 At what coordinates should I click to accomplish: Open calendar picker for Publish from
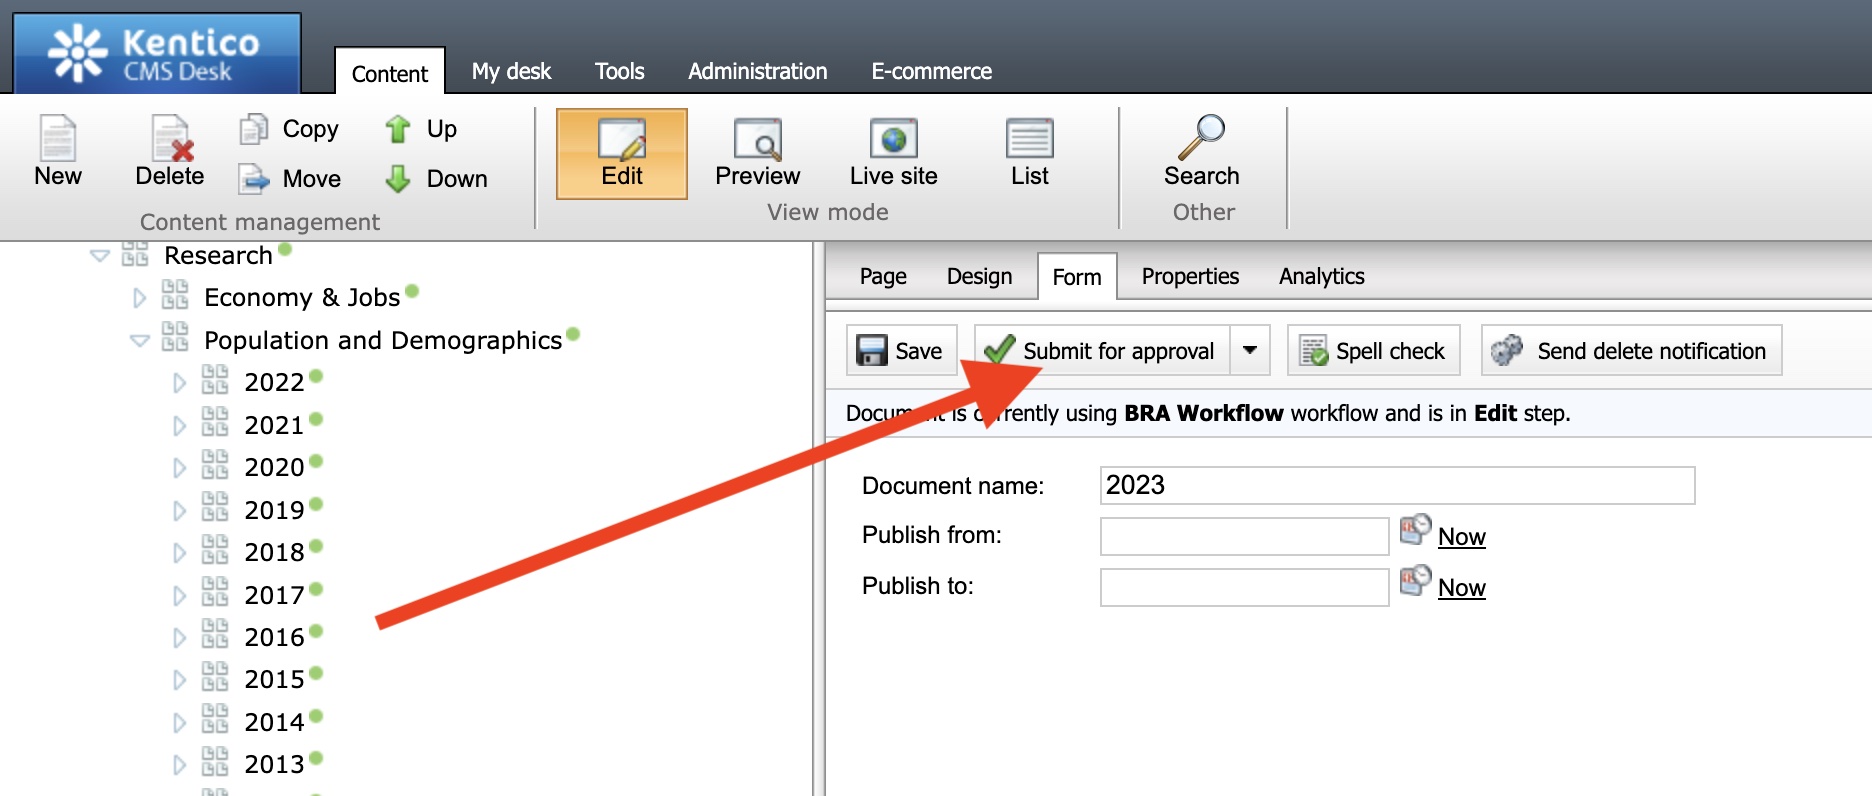tap(1415, 530)
